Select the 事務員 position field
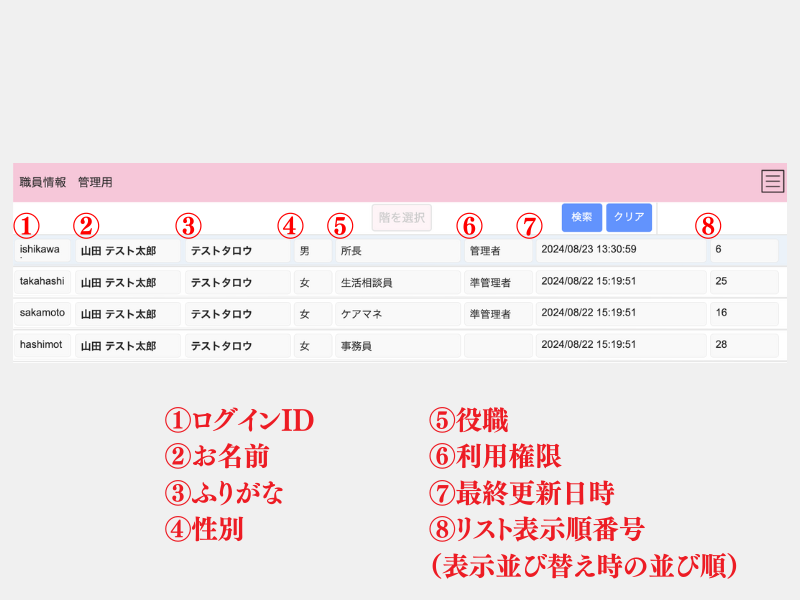The height and width of the screenshot is (600, 800). click(x=396, y=346)
